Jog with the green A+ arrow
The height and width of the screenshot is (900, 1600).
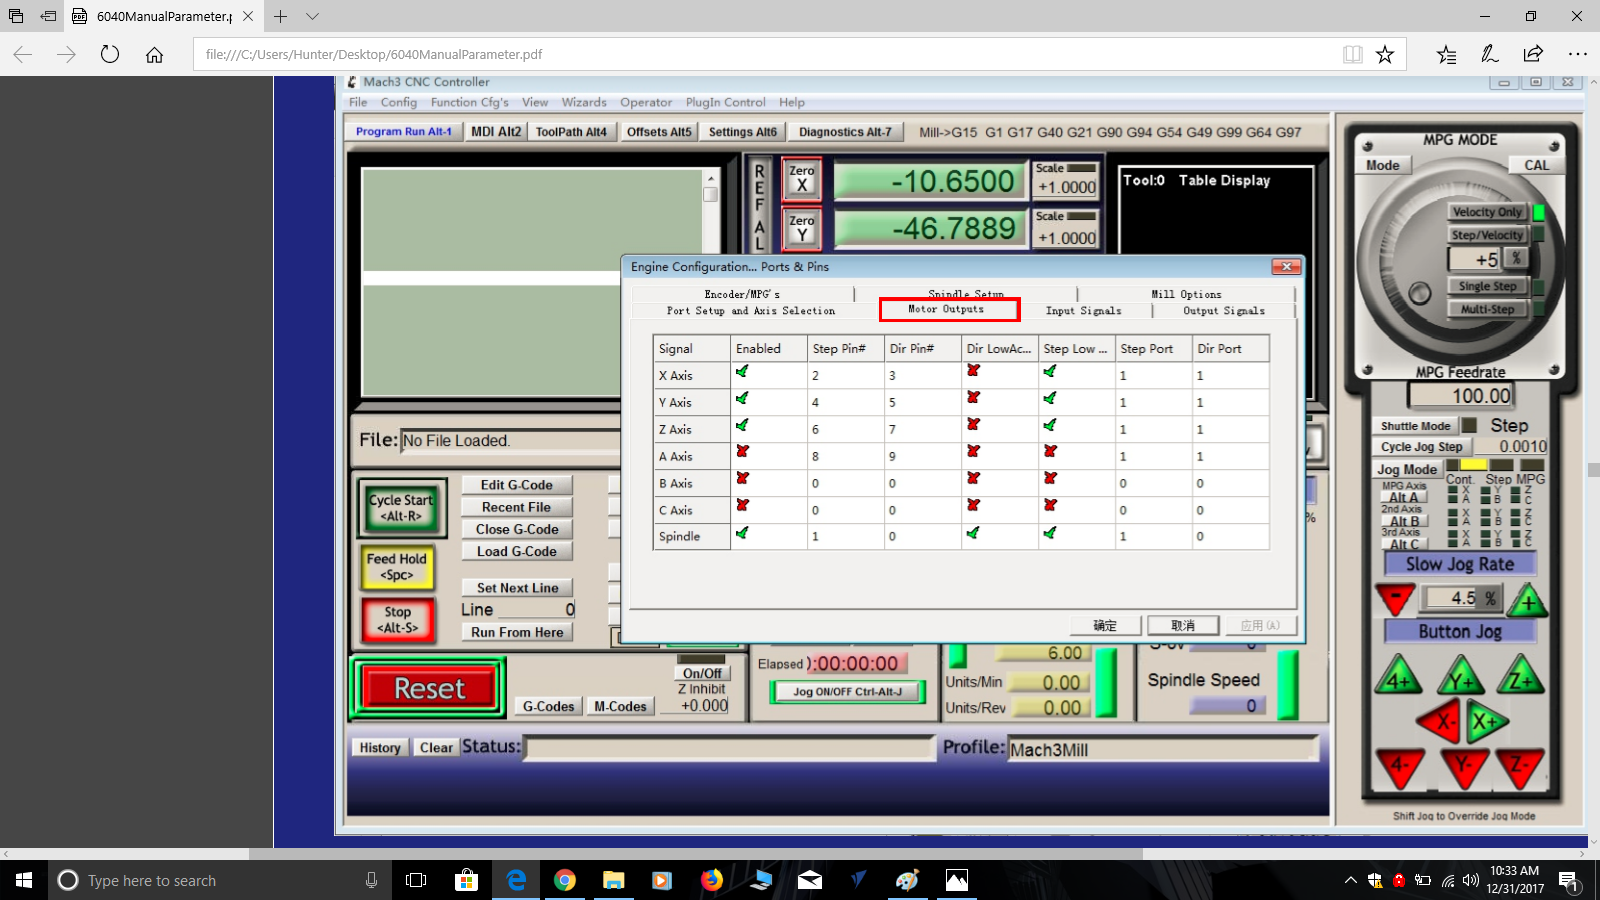[x=1398, y=676]
